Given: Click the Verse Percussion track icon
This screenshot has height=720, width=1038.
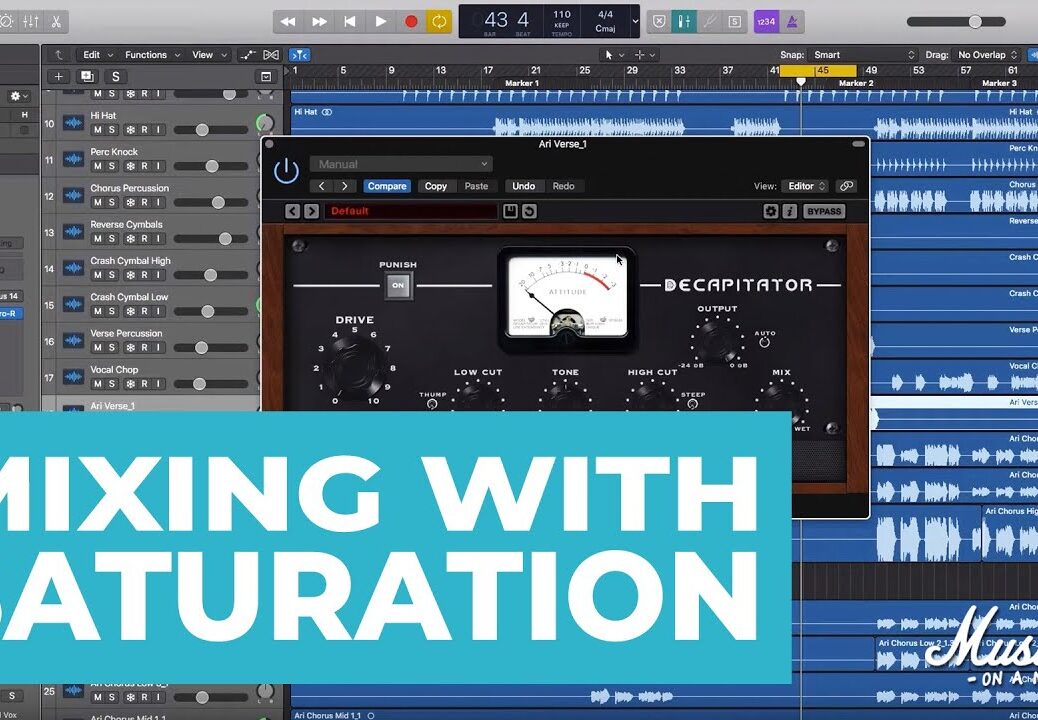Looking at the screenshot, I should tap(73, 340).
